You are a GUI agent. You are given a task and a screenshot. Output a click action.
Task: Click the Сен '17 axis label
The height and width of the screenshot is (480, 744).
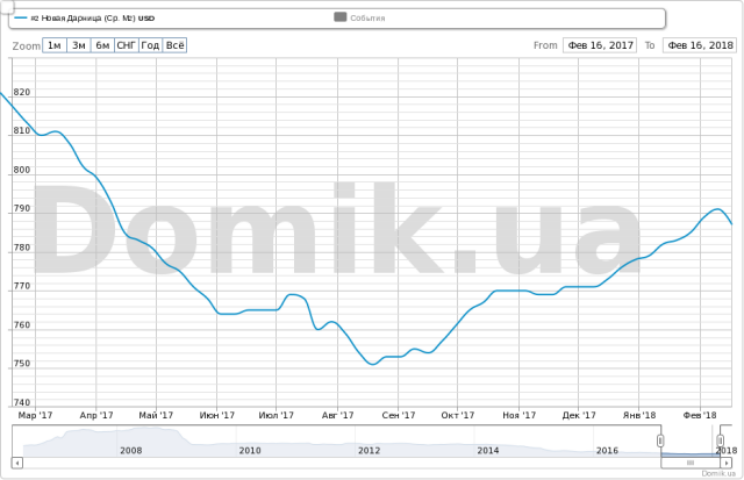[x=398, y=415]
